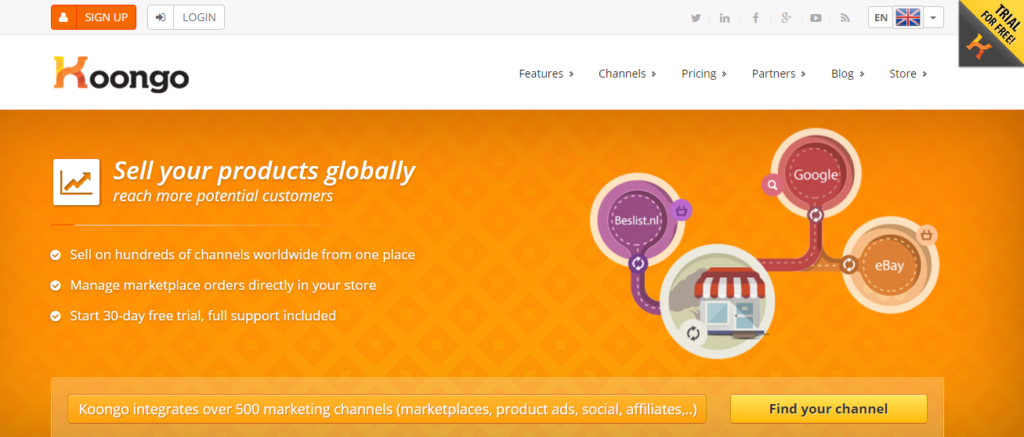
Task: Expand the Channels menu
Action: click(x=627, y=74)
